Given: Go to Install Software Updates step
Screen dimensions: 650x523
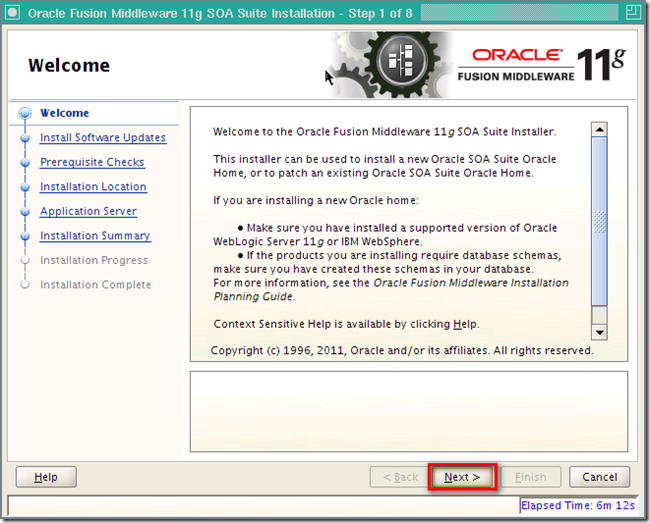Looking at the screenshot, I should tap(103, 138).
